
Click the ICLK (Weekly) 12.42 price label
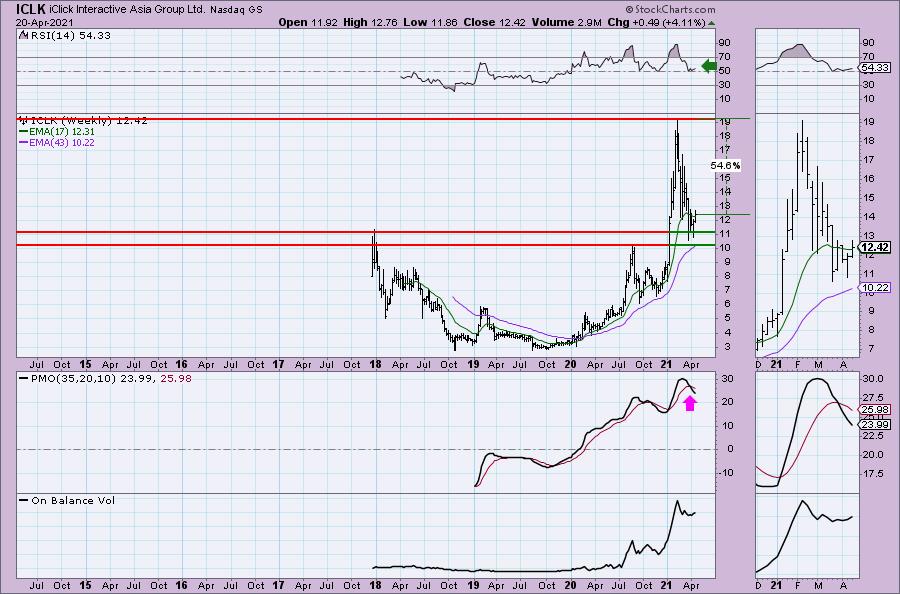(88, 121)
